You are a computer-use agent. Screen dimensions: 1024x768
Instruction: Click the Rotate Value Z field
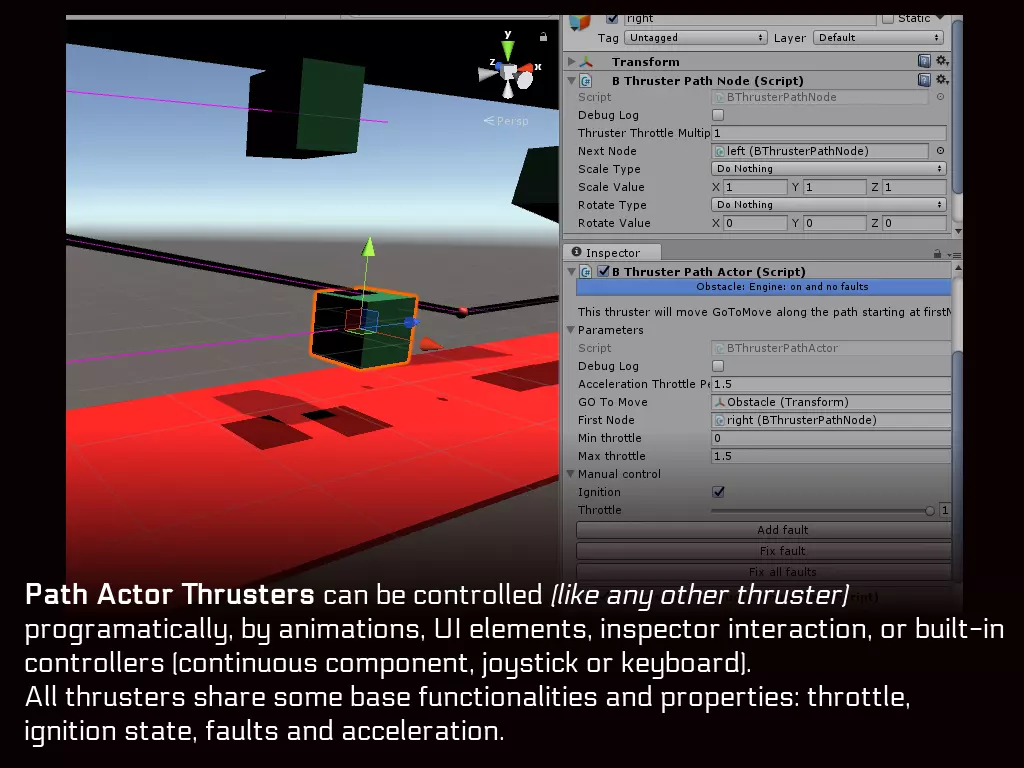click(914, 223)
